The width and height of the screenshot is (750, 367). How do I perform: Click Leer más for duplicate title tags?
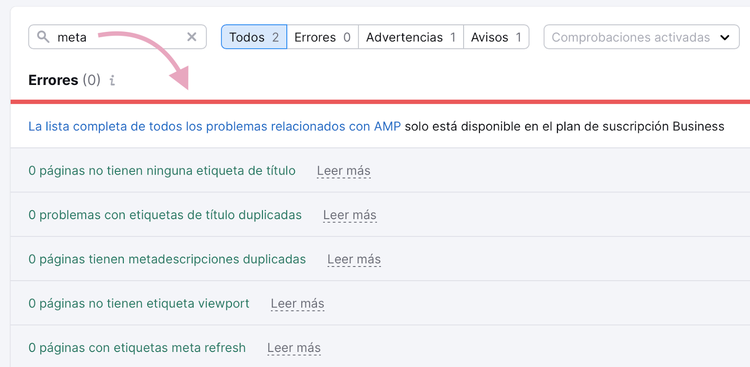[350, 215]
